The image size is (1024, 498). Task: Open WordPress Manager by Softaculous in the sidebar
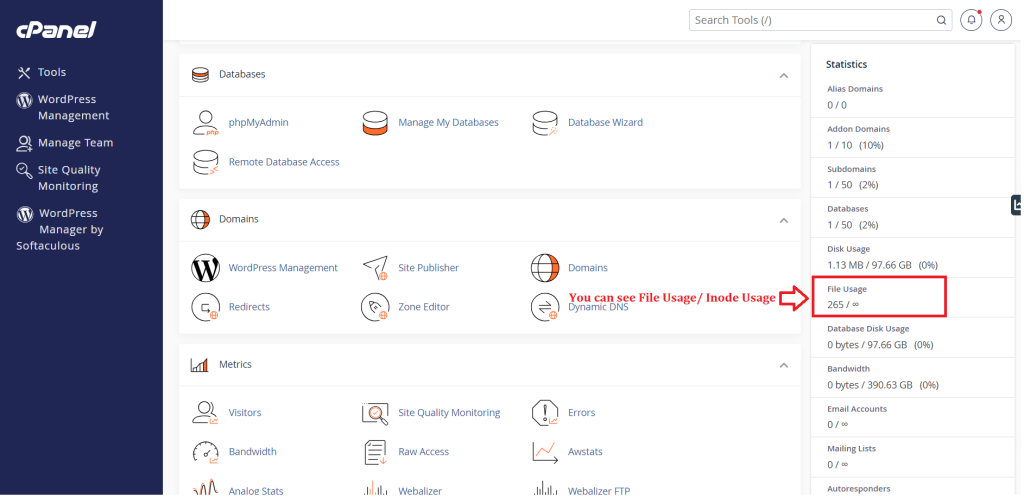pyautogui.click(x=60, y=229)
